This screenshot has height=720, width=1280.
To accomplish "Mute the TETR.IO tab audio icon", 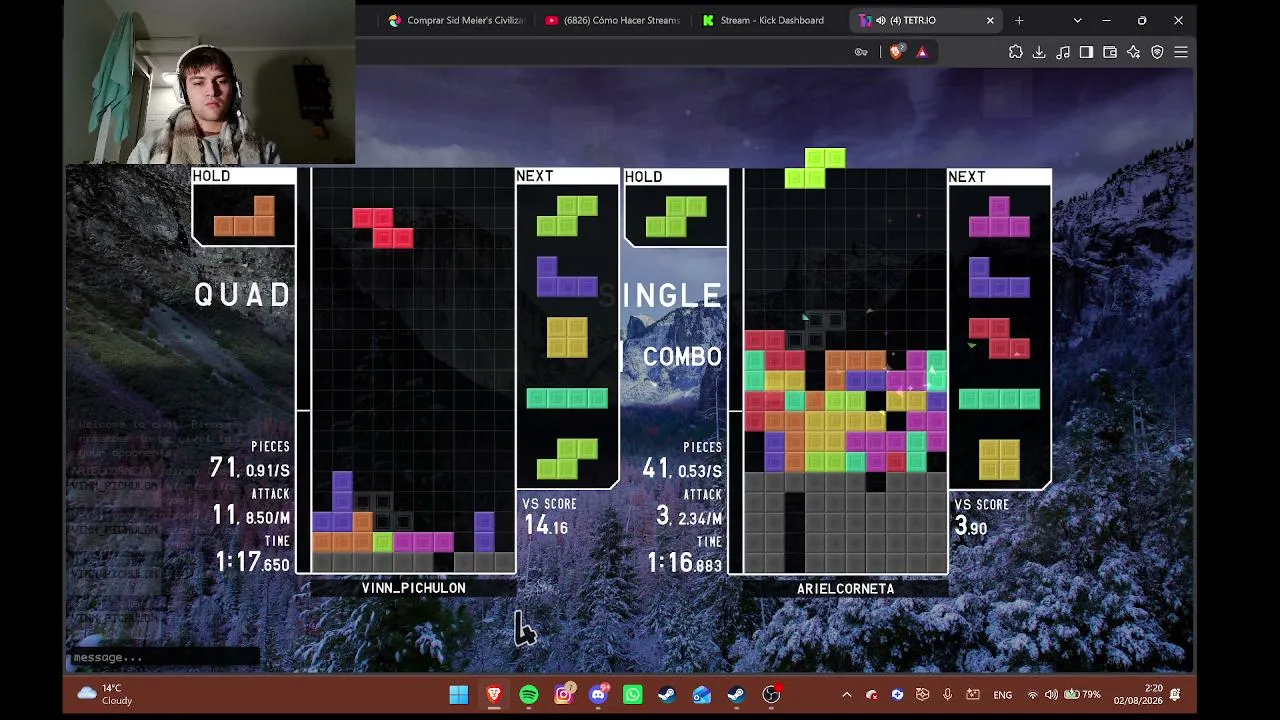I will [x=880, y=20].
